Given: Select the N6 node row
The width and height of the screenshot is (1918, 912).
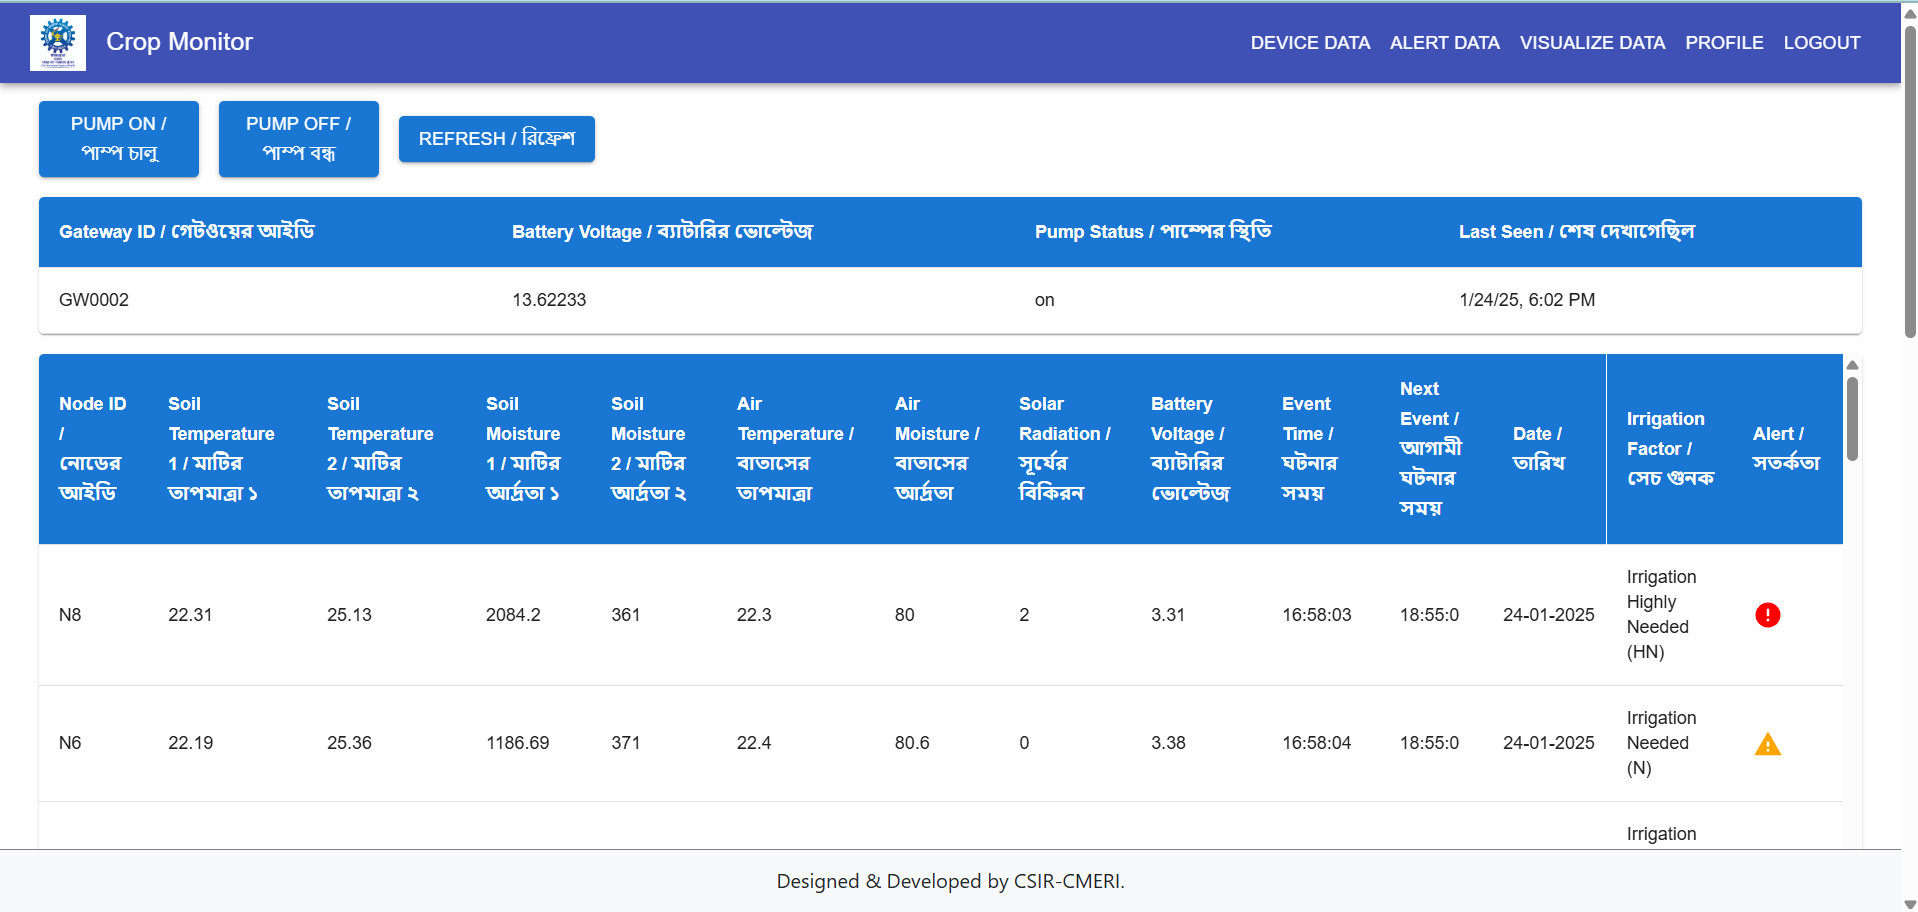Looking at the screenshot, I should coord(70,743).
